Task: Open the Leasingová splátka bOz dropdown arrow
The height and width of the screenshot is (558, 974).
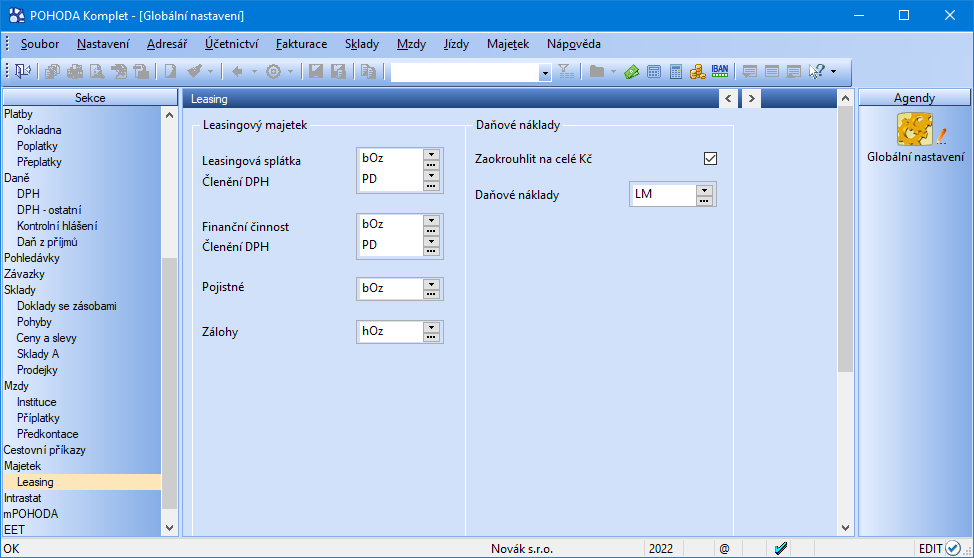Action: tap(431, 155)
